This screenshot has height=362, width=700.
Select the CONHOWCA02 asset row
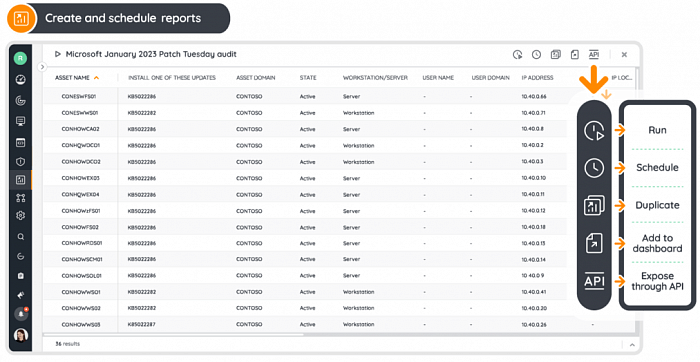(339, 129)
